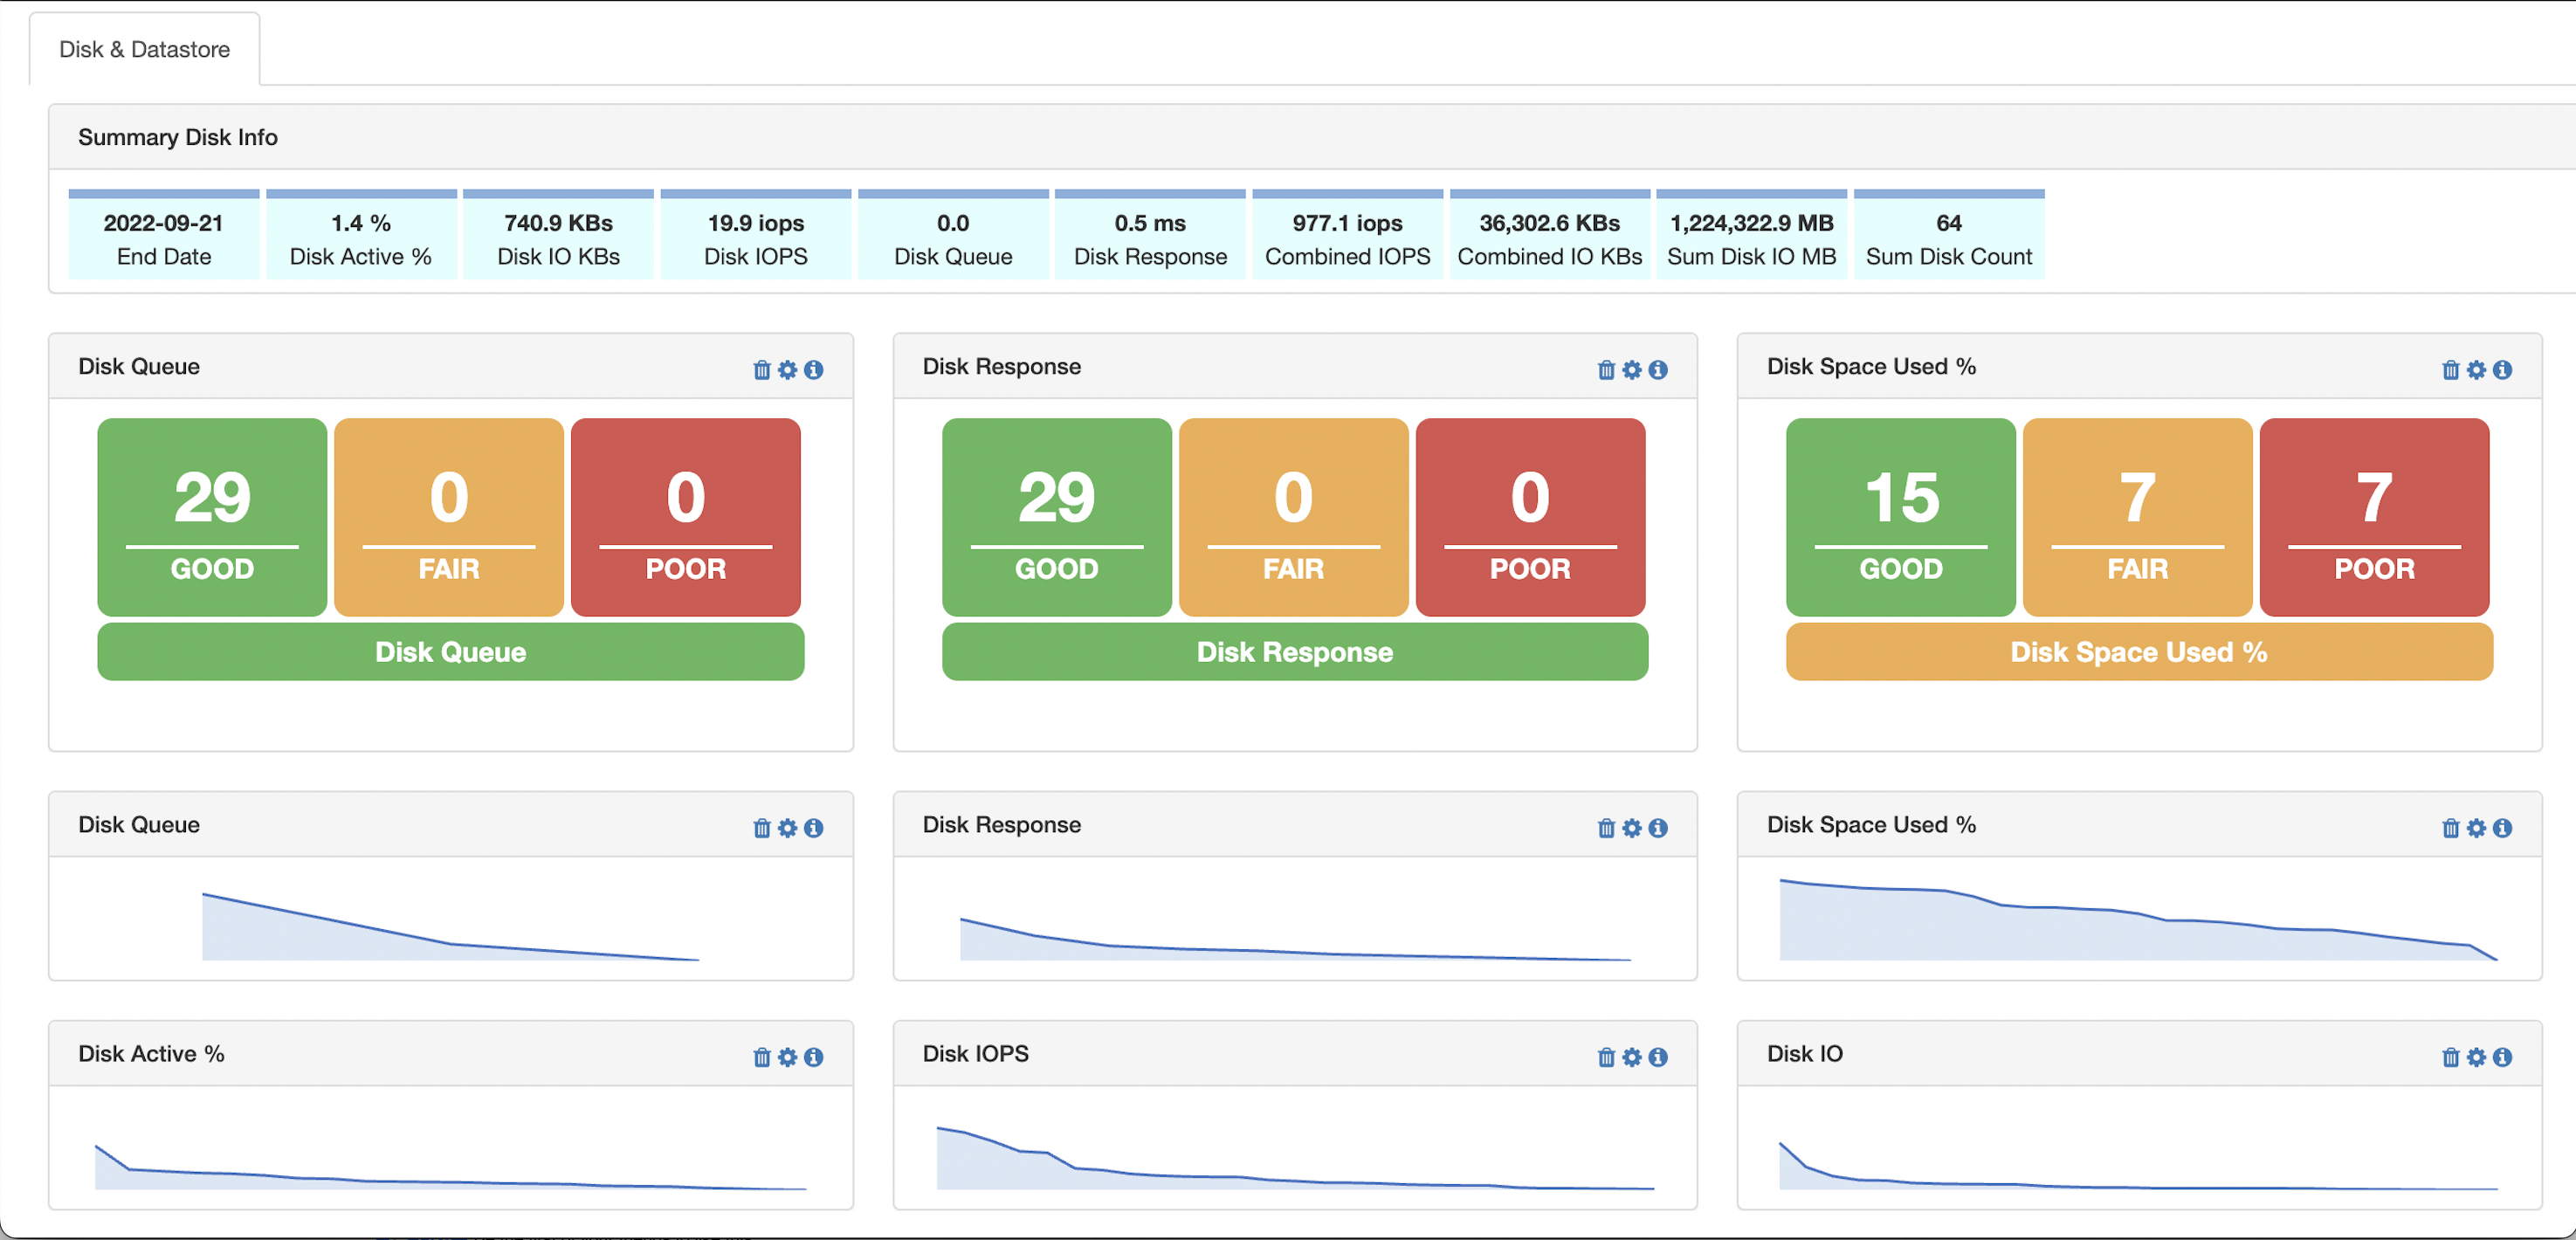Remove the Disk IO chart widget
This screenshot has width=2576, height=1240.
coord(2450,1056)
